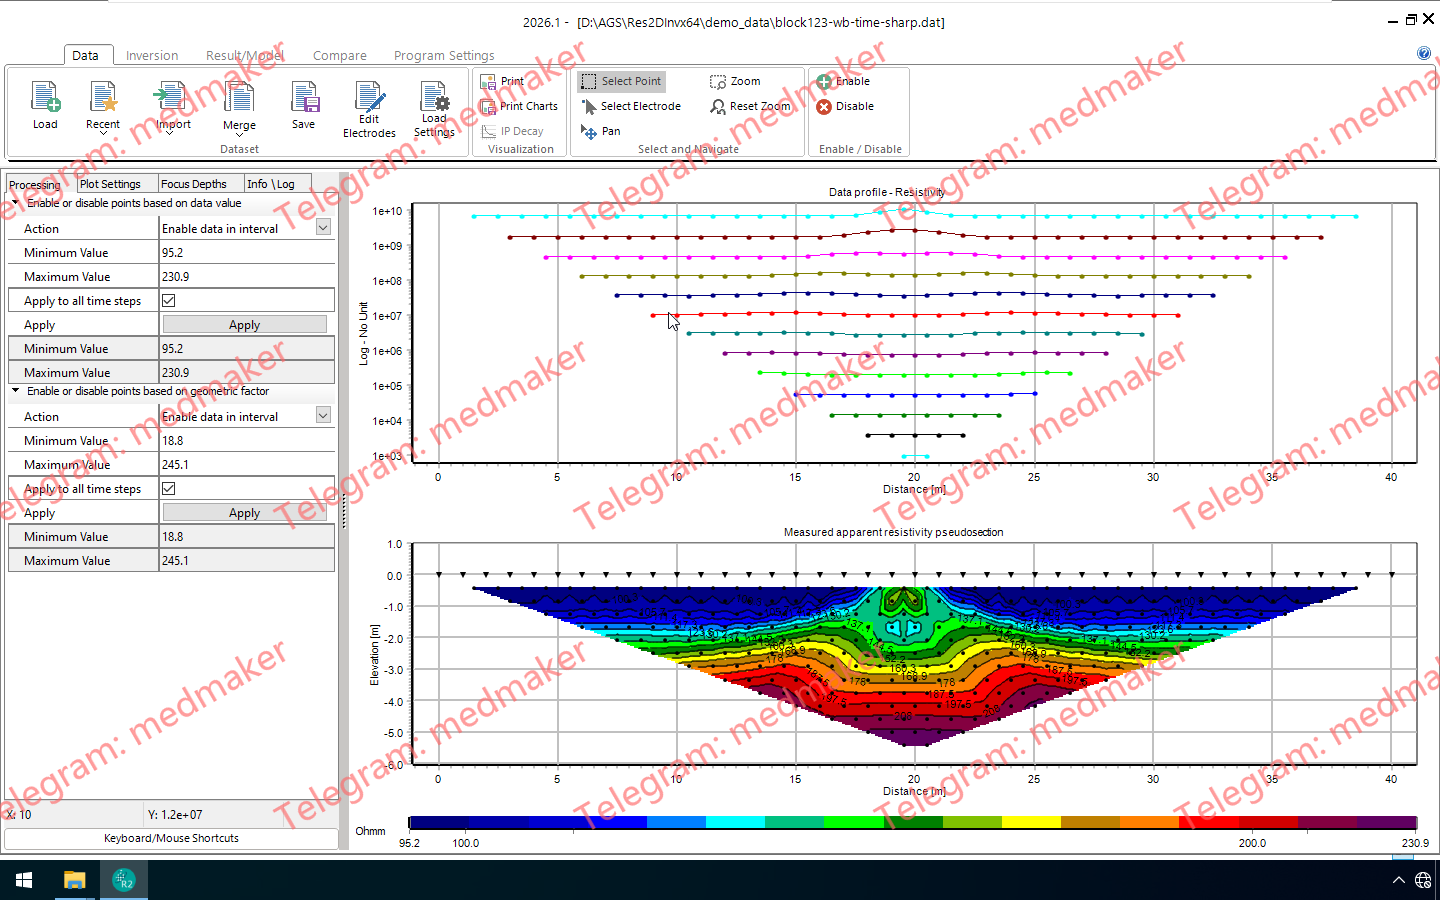Viewport: 1440px width, 900px height.
Task: Switch to the Data ribbon tab
Action: coord(85,55)
